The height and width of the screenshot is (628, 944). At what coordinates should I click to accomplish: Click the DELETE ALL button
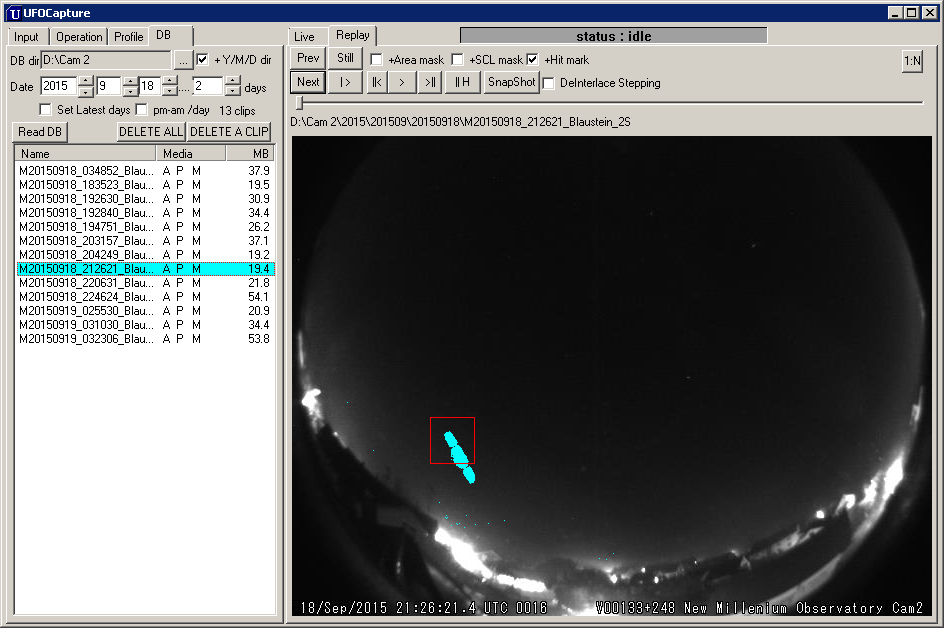point(151,132)
